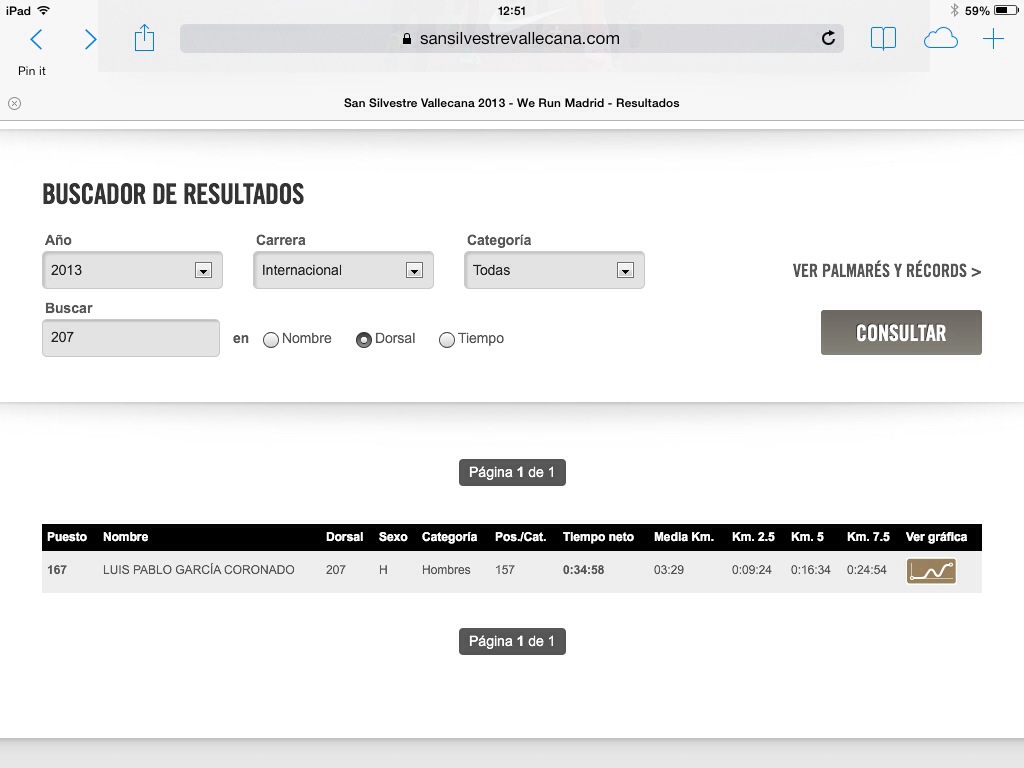Expand the Año dropdown showing 2013
The height and width of the screenshot is (768, 1024).
tap(132, 270)
